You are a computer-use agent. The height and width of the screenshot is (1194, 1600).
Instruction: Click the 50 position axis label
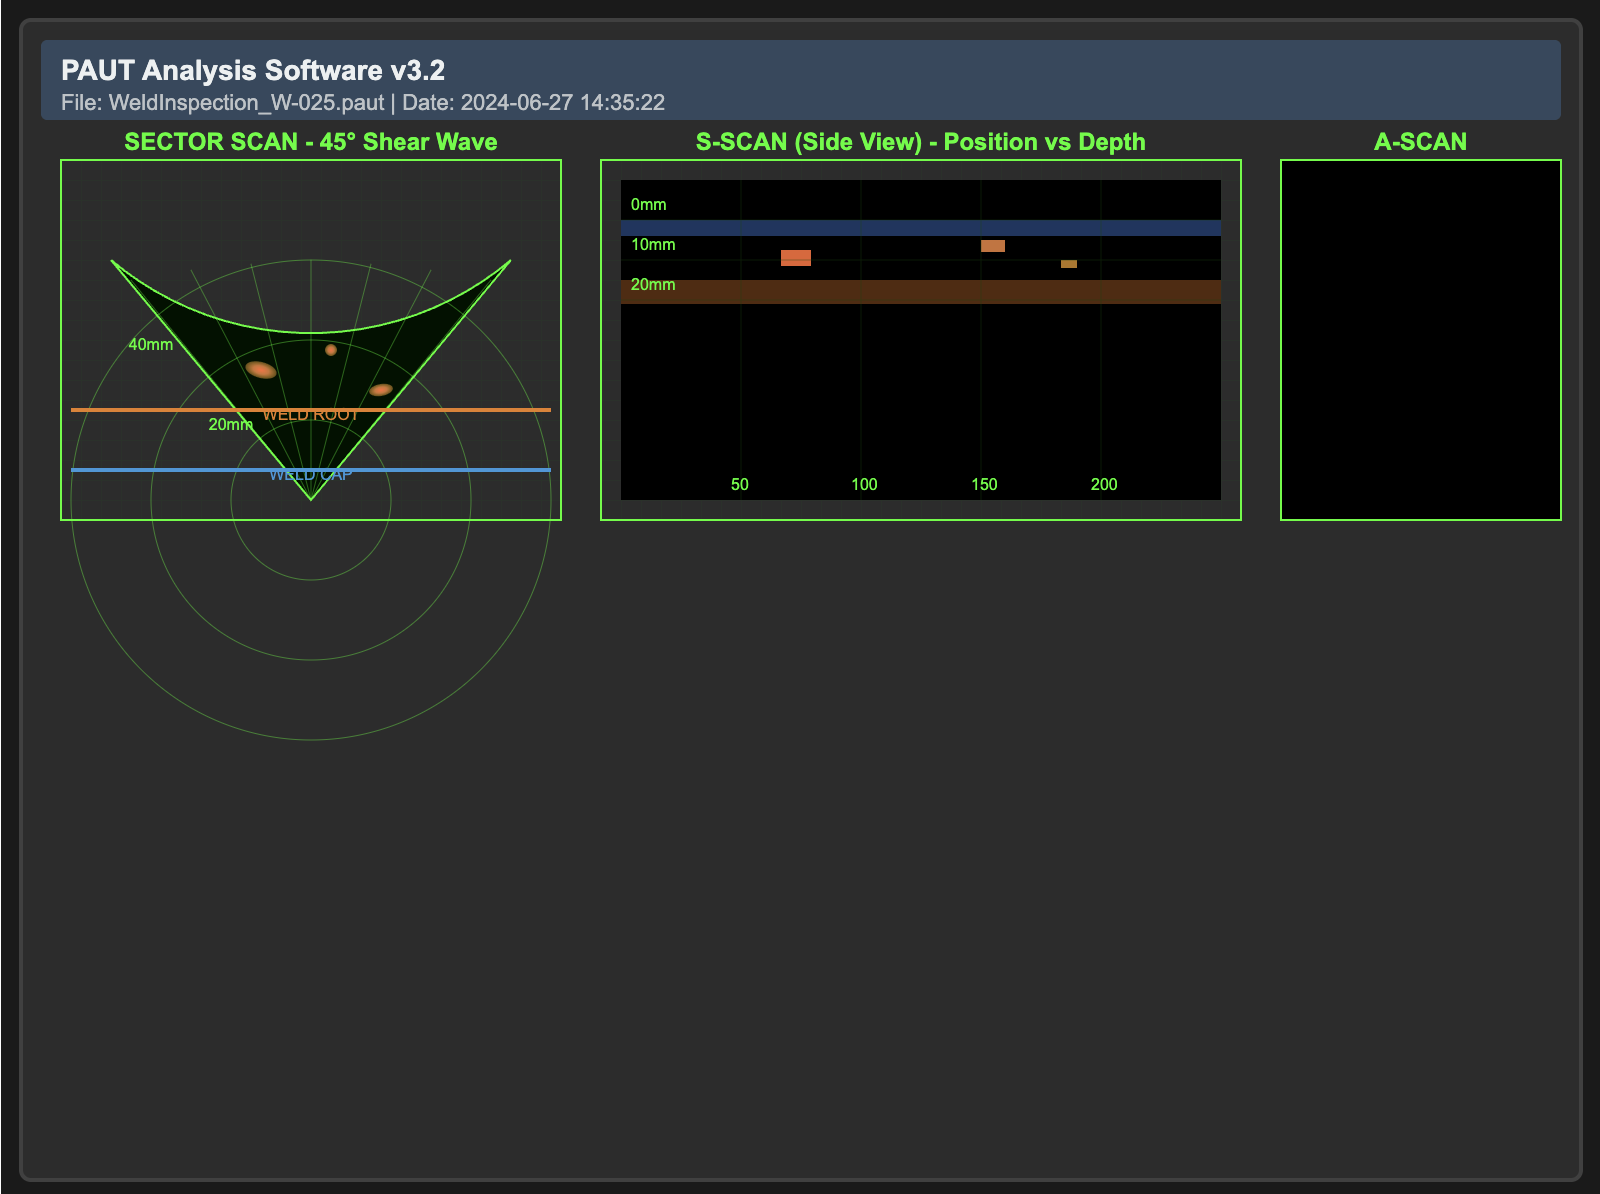740,485
